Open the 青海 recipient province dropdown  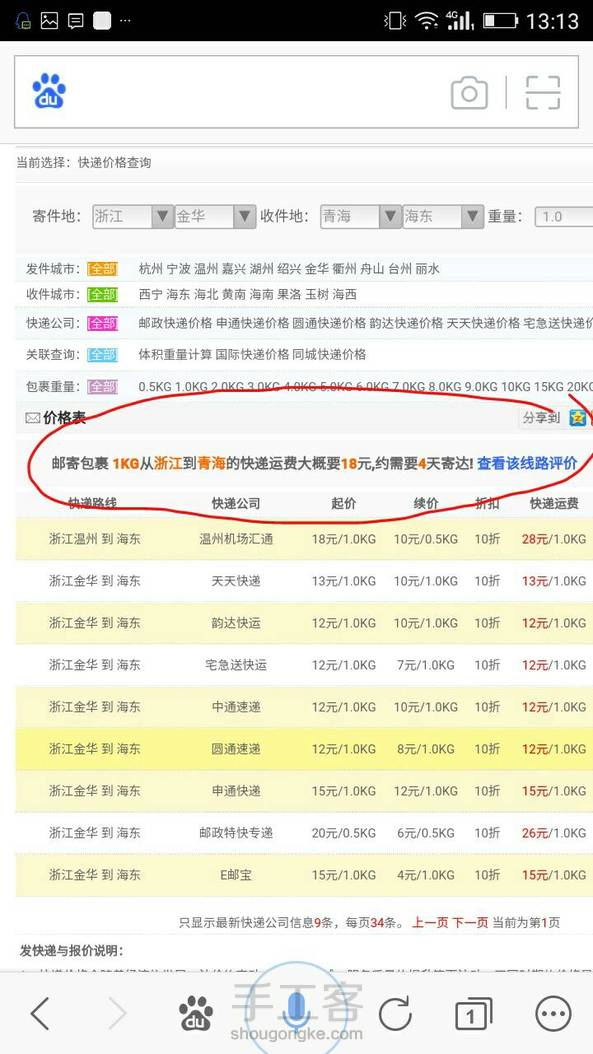point(361,216)
